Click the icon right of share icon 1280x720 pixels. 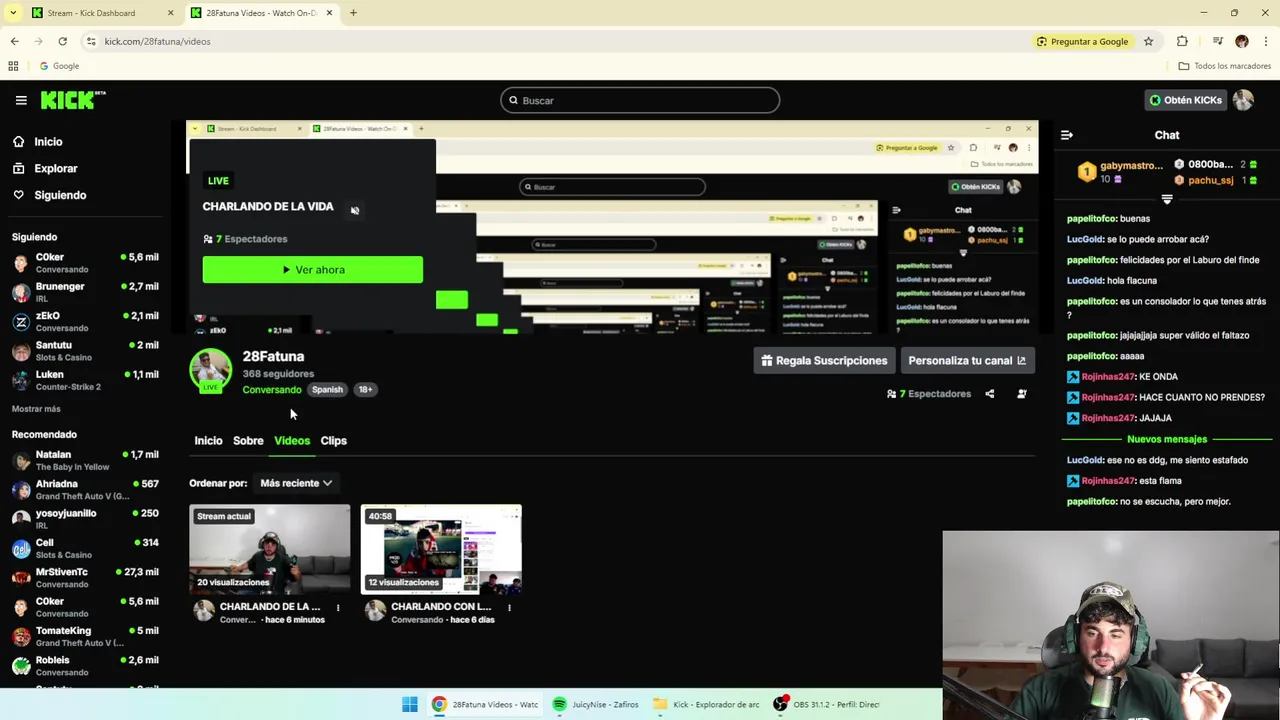(x=1021, y=394)
